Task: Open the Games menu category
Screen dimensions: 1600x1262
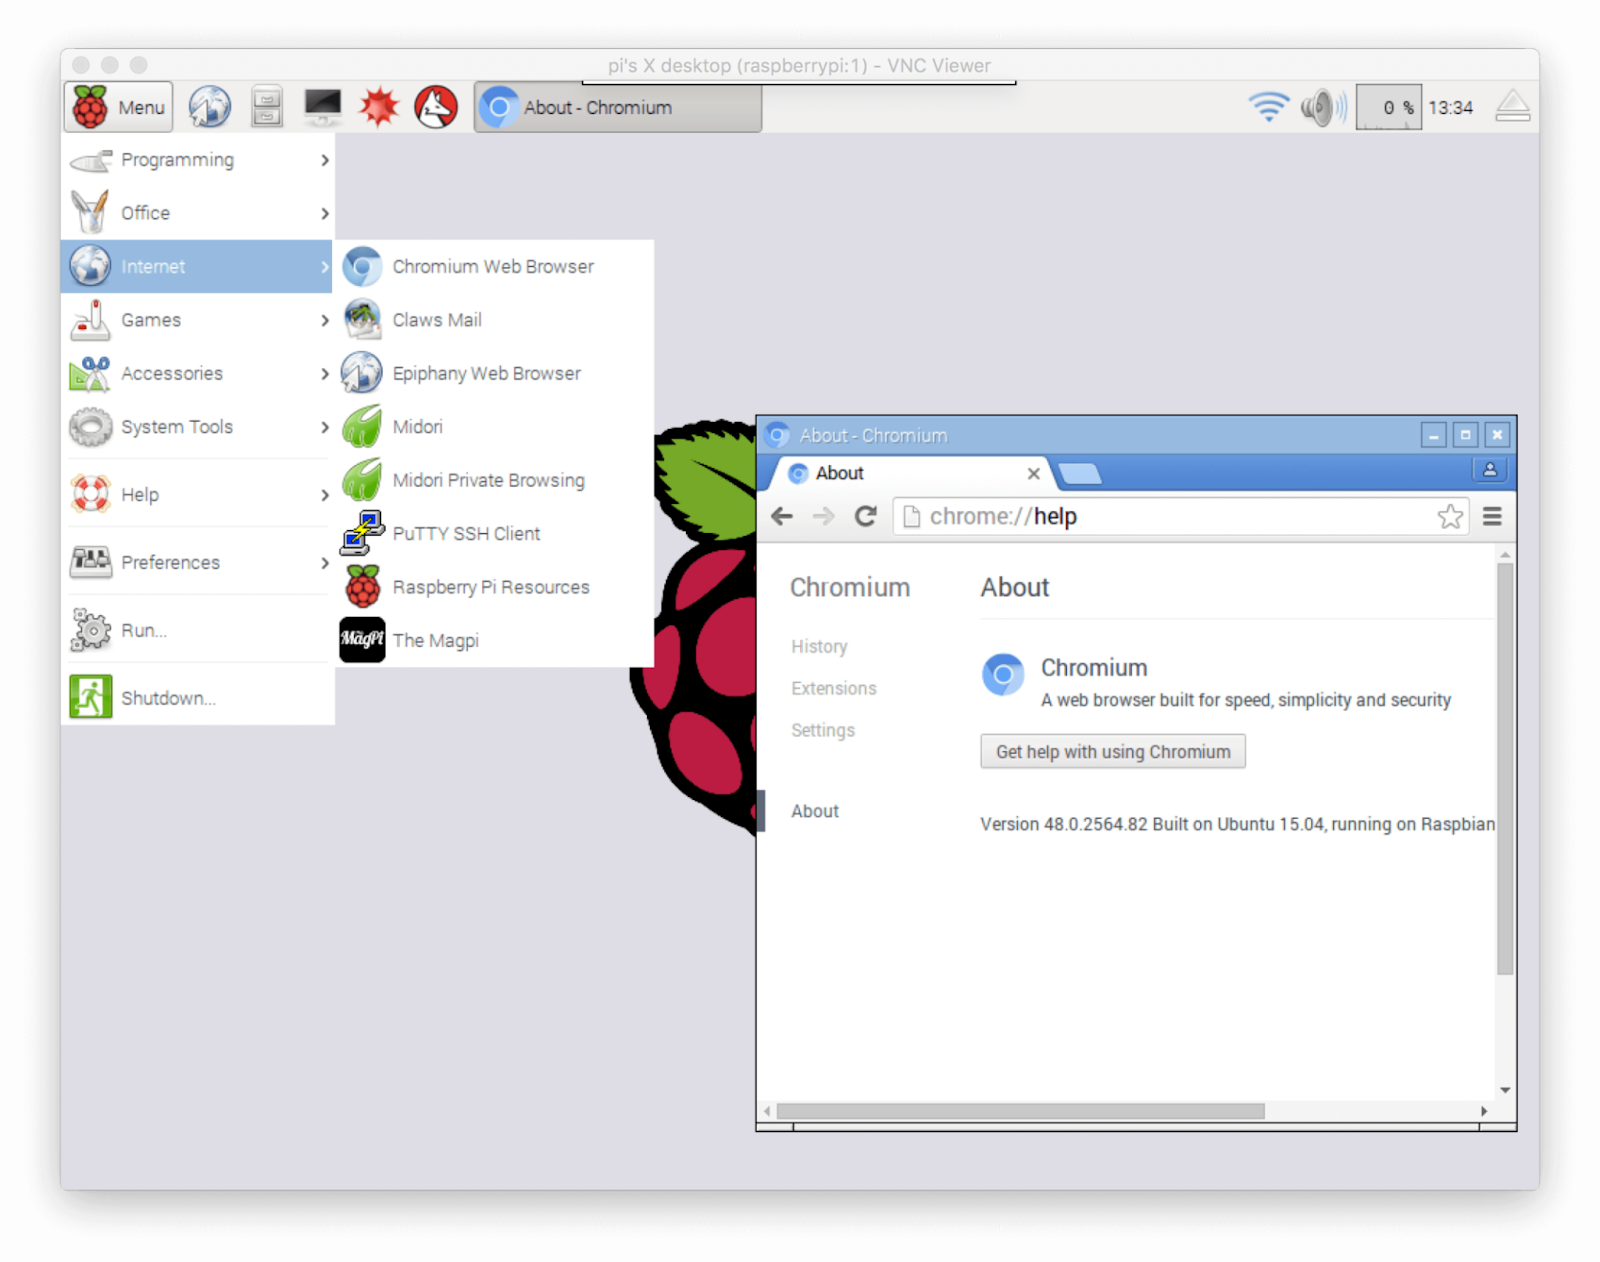Action: (x=198, y=320)
